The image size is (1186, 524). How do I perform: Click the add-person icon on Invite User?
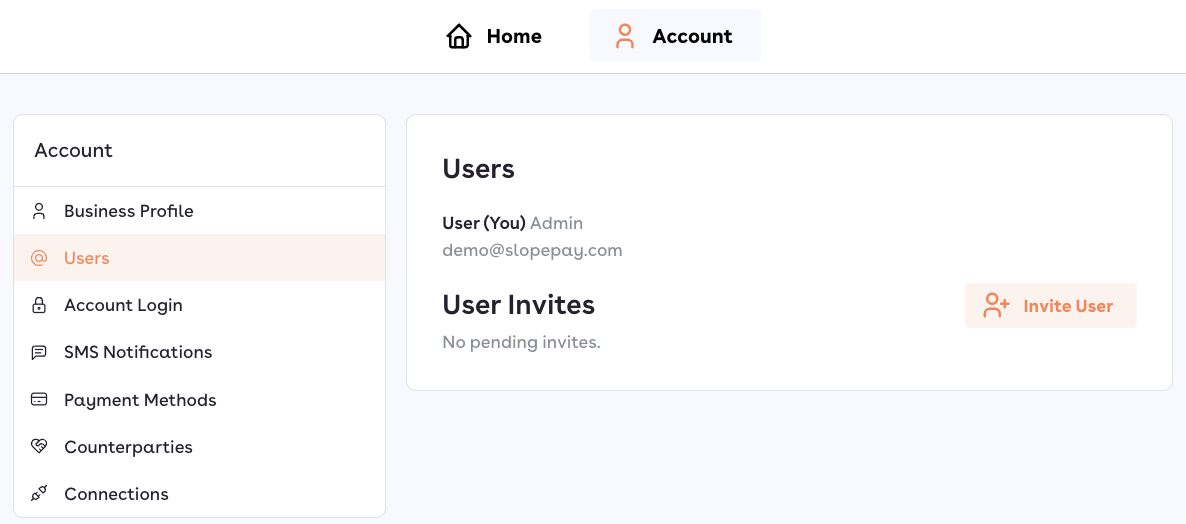click(996, 306)
